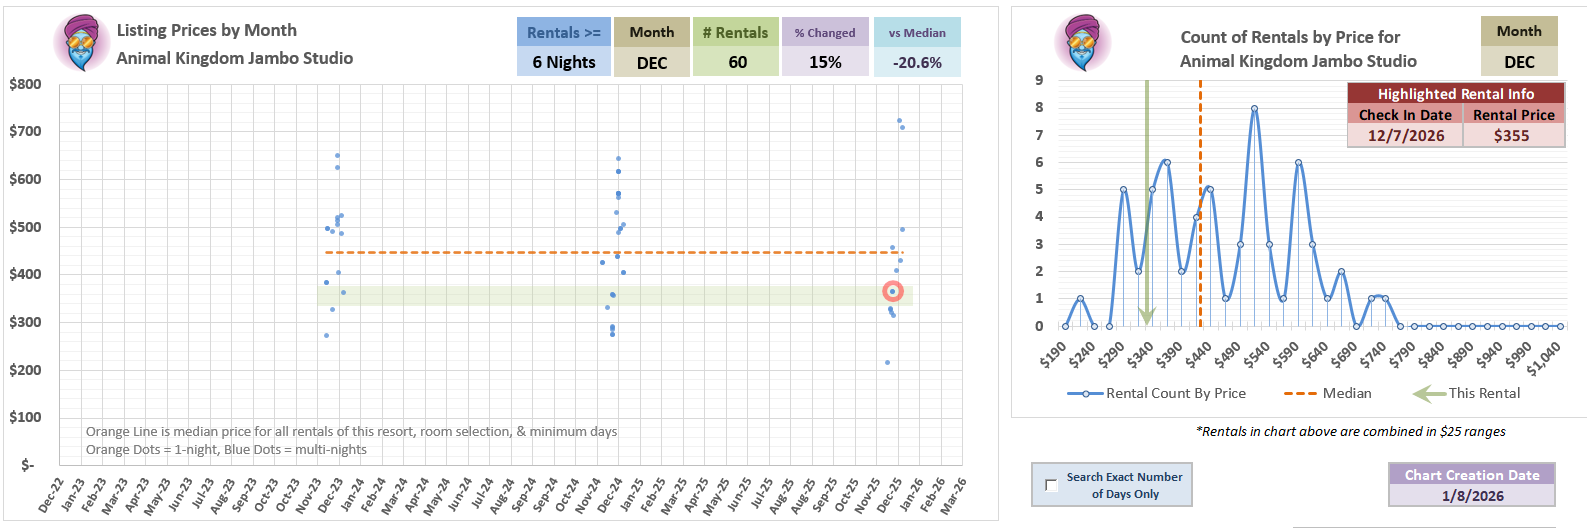
Task: Click the red circled highlighted rental dot
Action: pyautogui.click(x=893, y=291)
